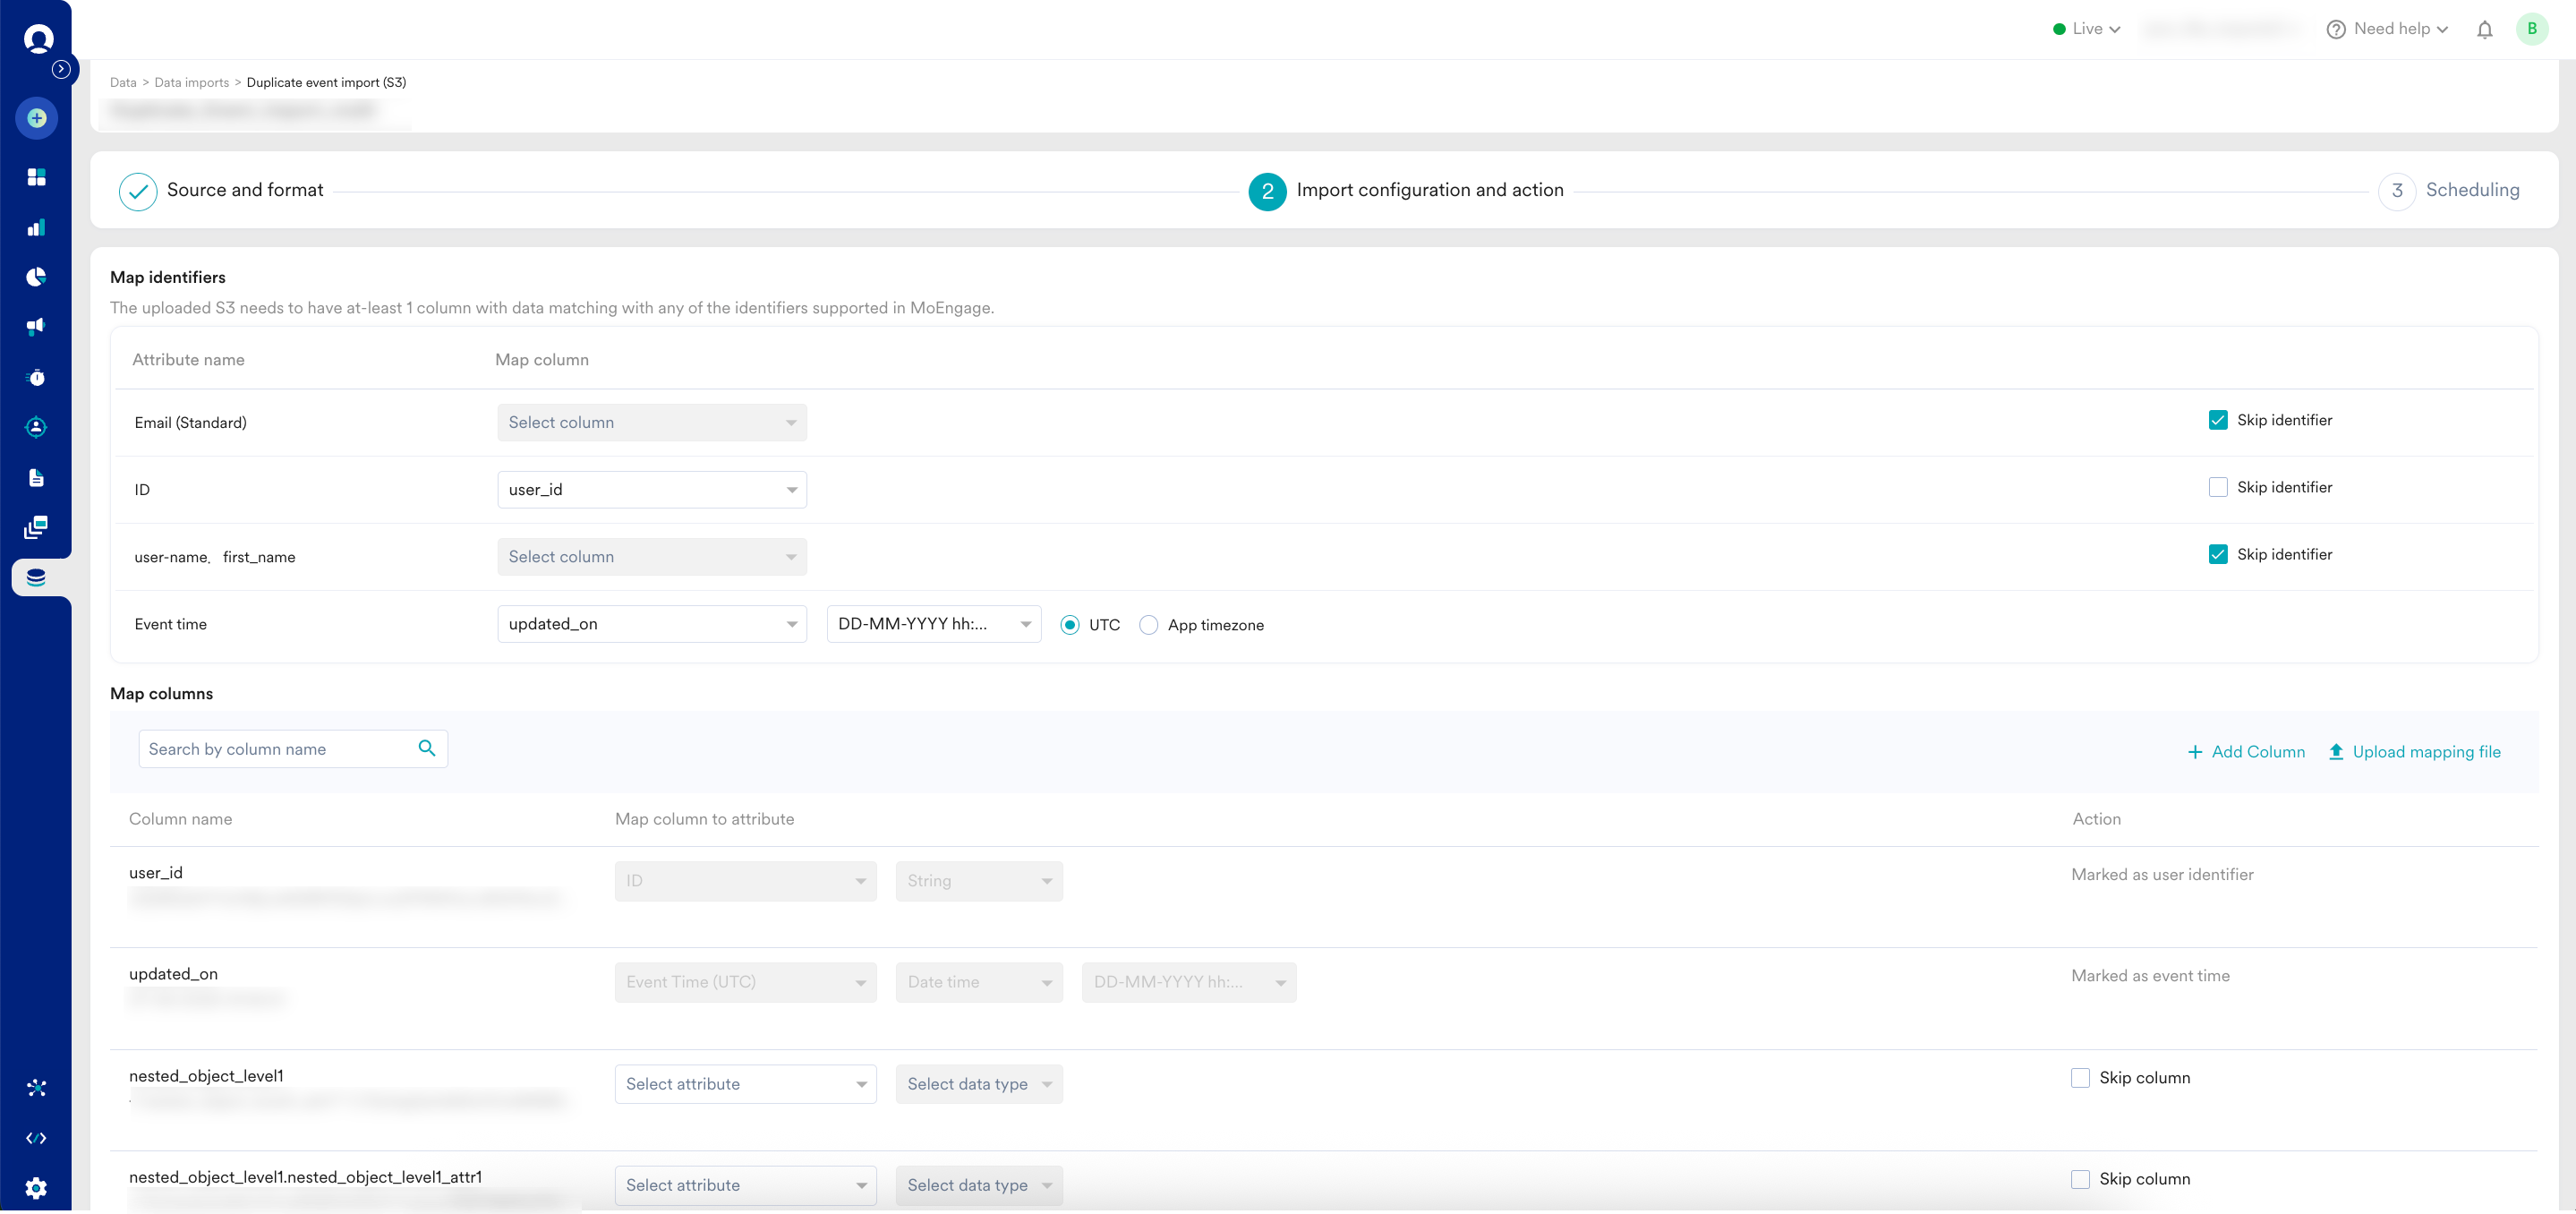Open the settings gear in sidebar
This screenshot has width=2576, height=1214.
(x=37, y=1187)
